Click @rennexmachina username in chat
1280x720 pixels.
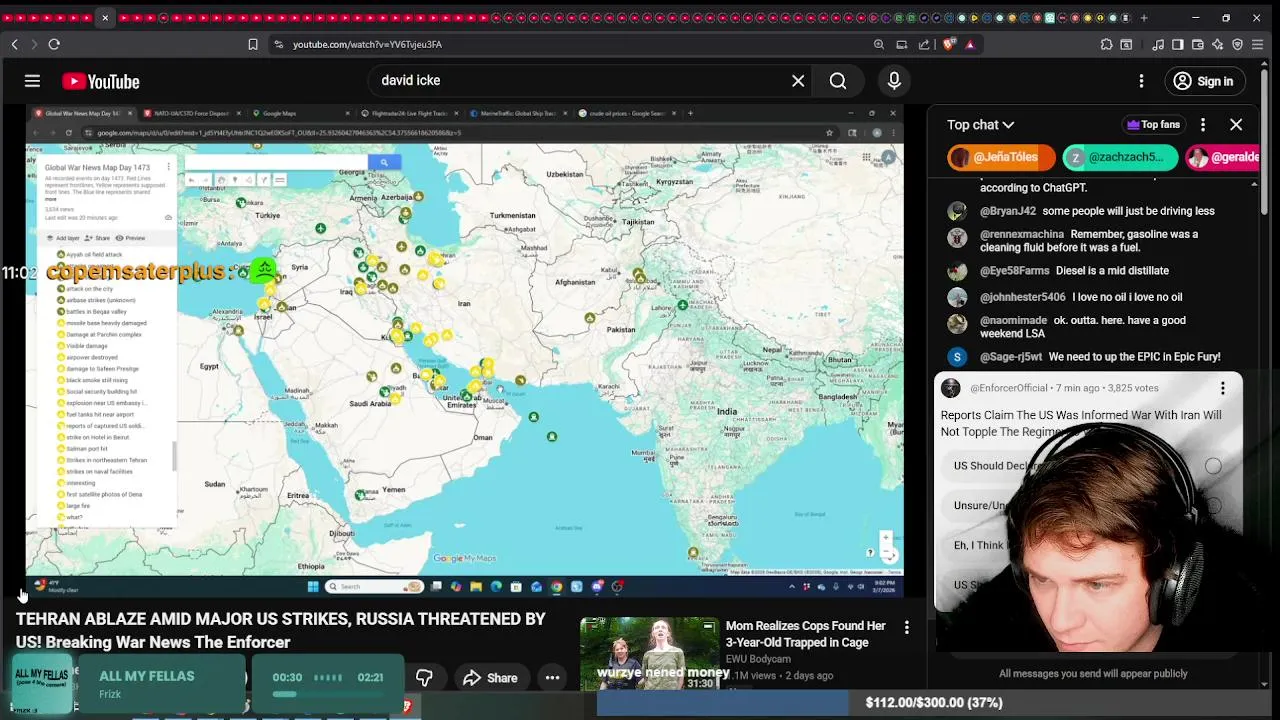1022,234
